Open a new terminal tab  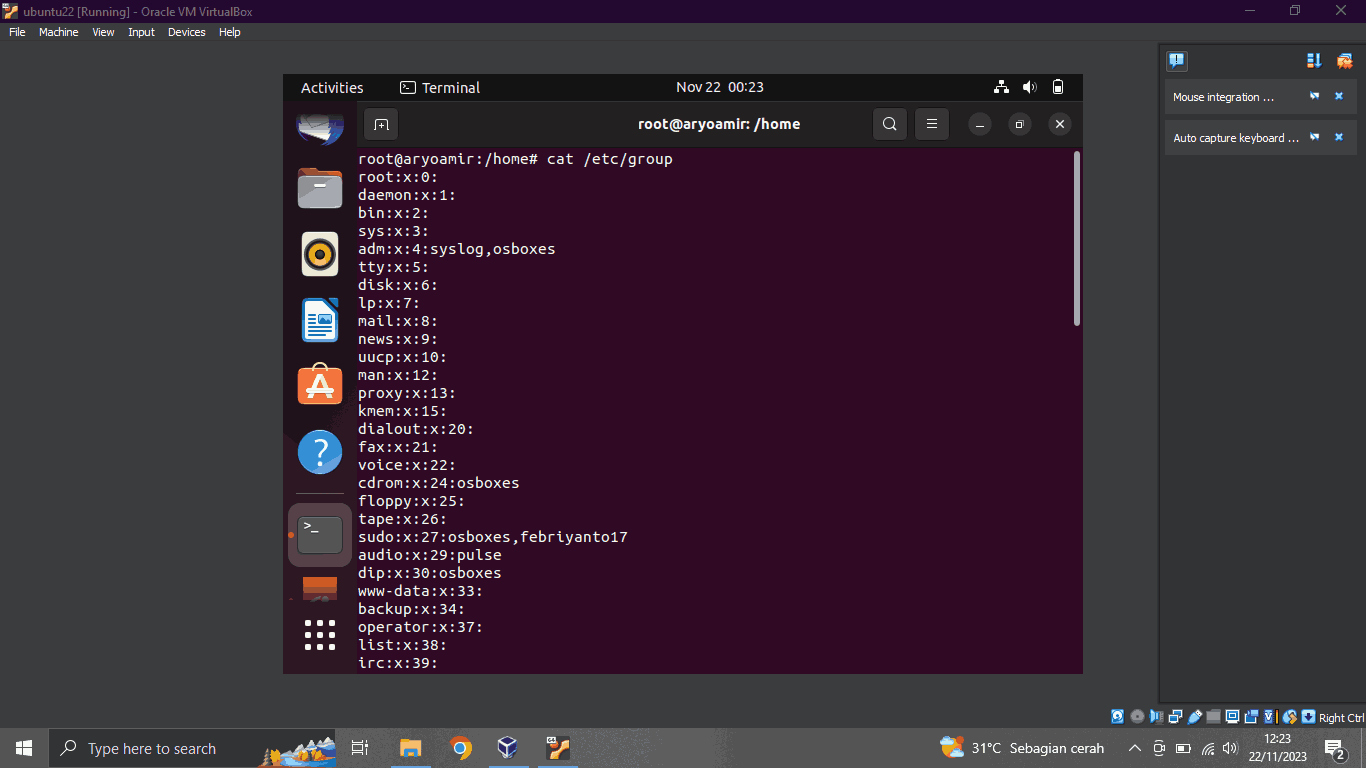tap(381, 124)
